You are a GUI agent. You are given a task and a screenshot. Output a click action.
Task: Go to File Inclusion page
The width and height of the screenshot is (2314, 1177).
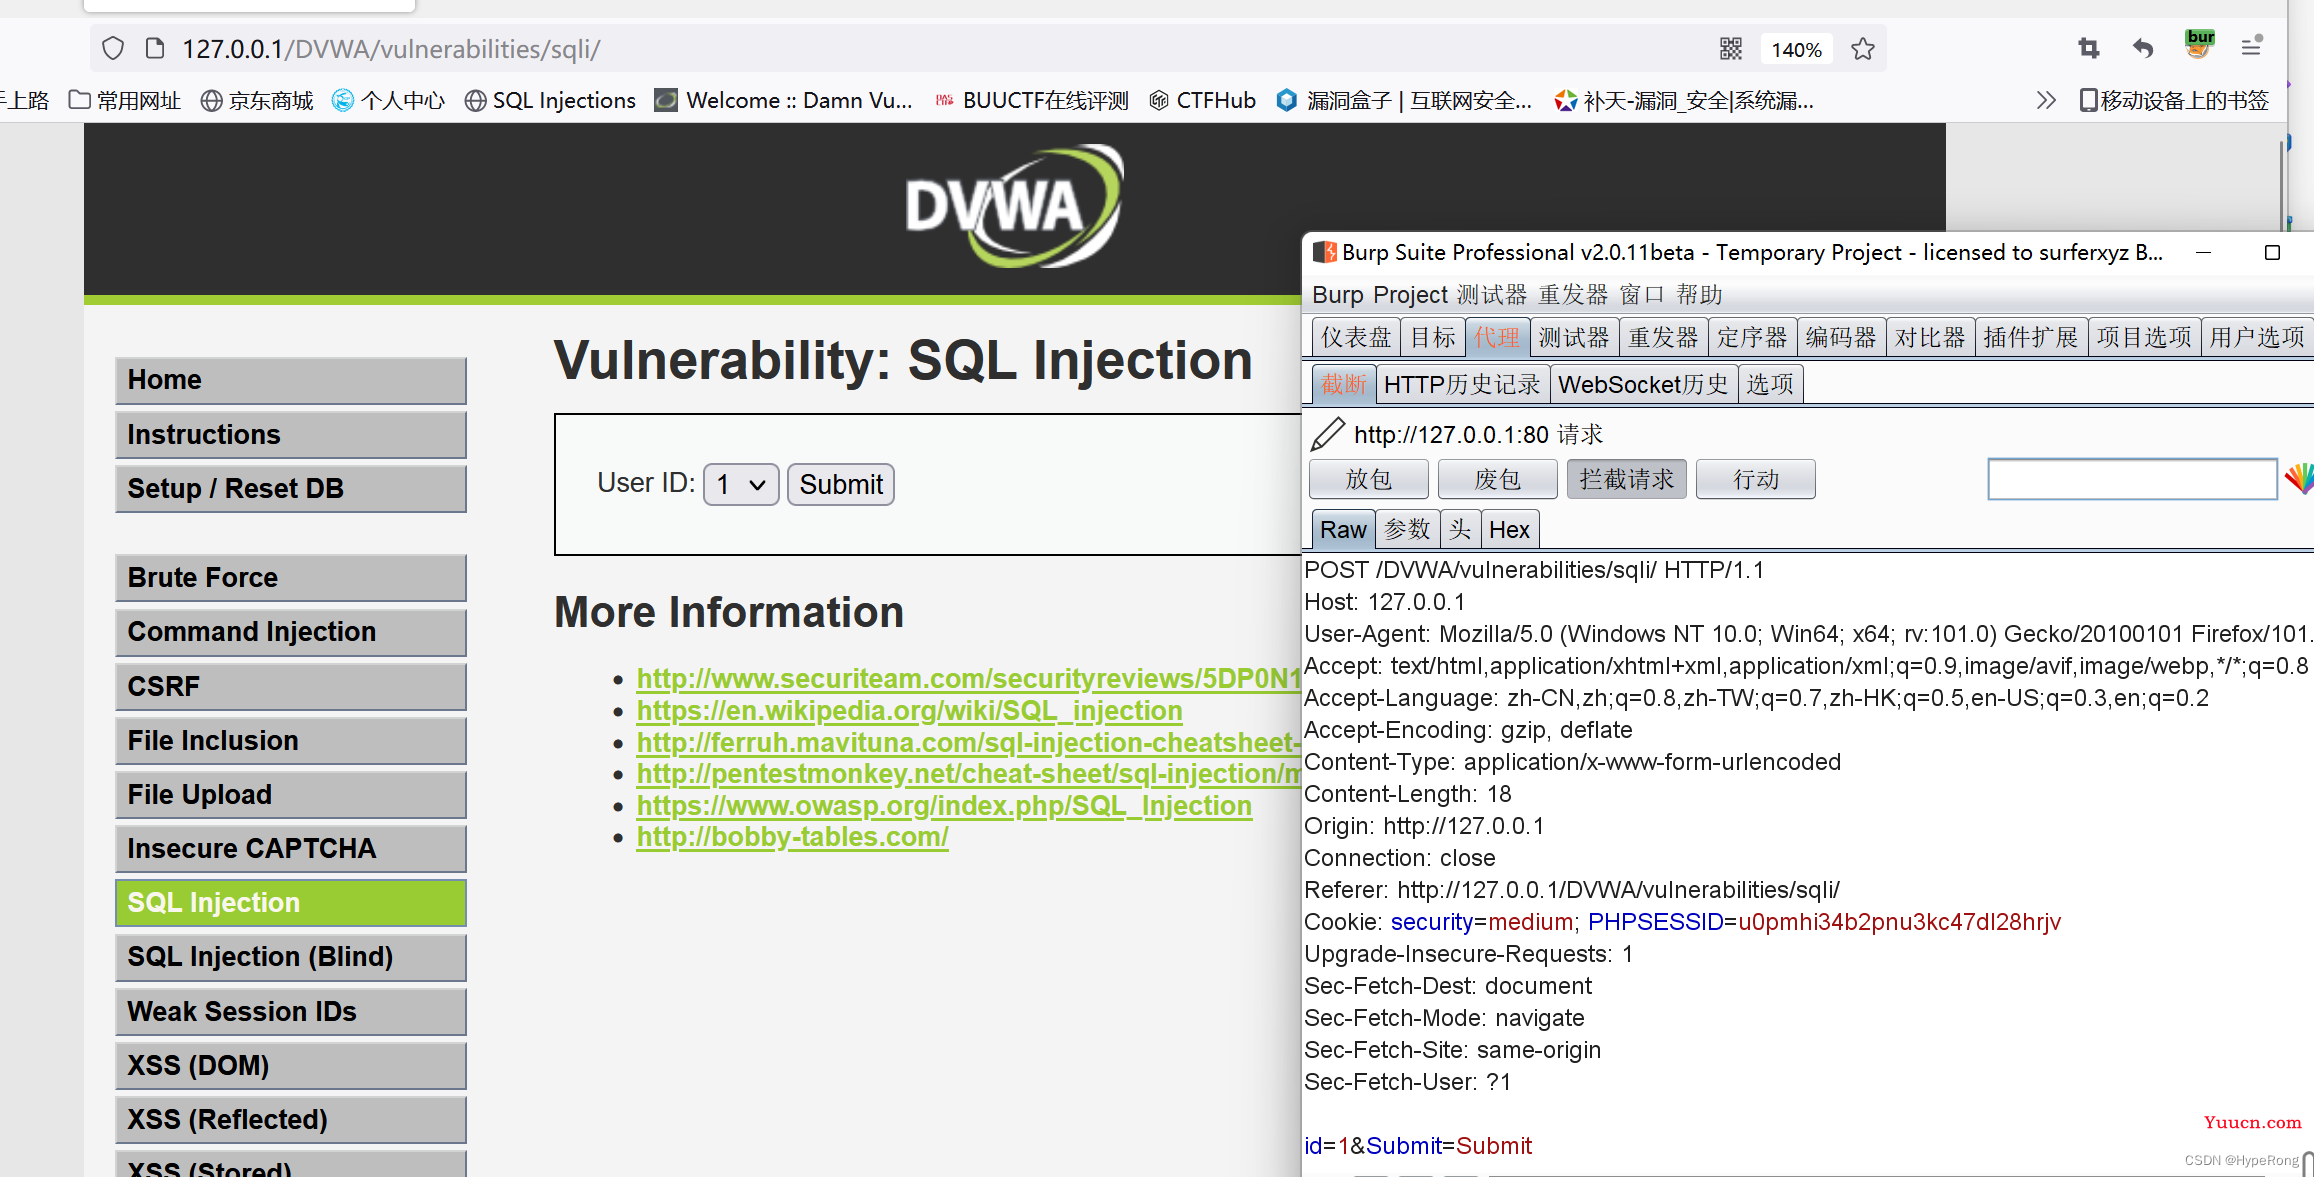291,741
